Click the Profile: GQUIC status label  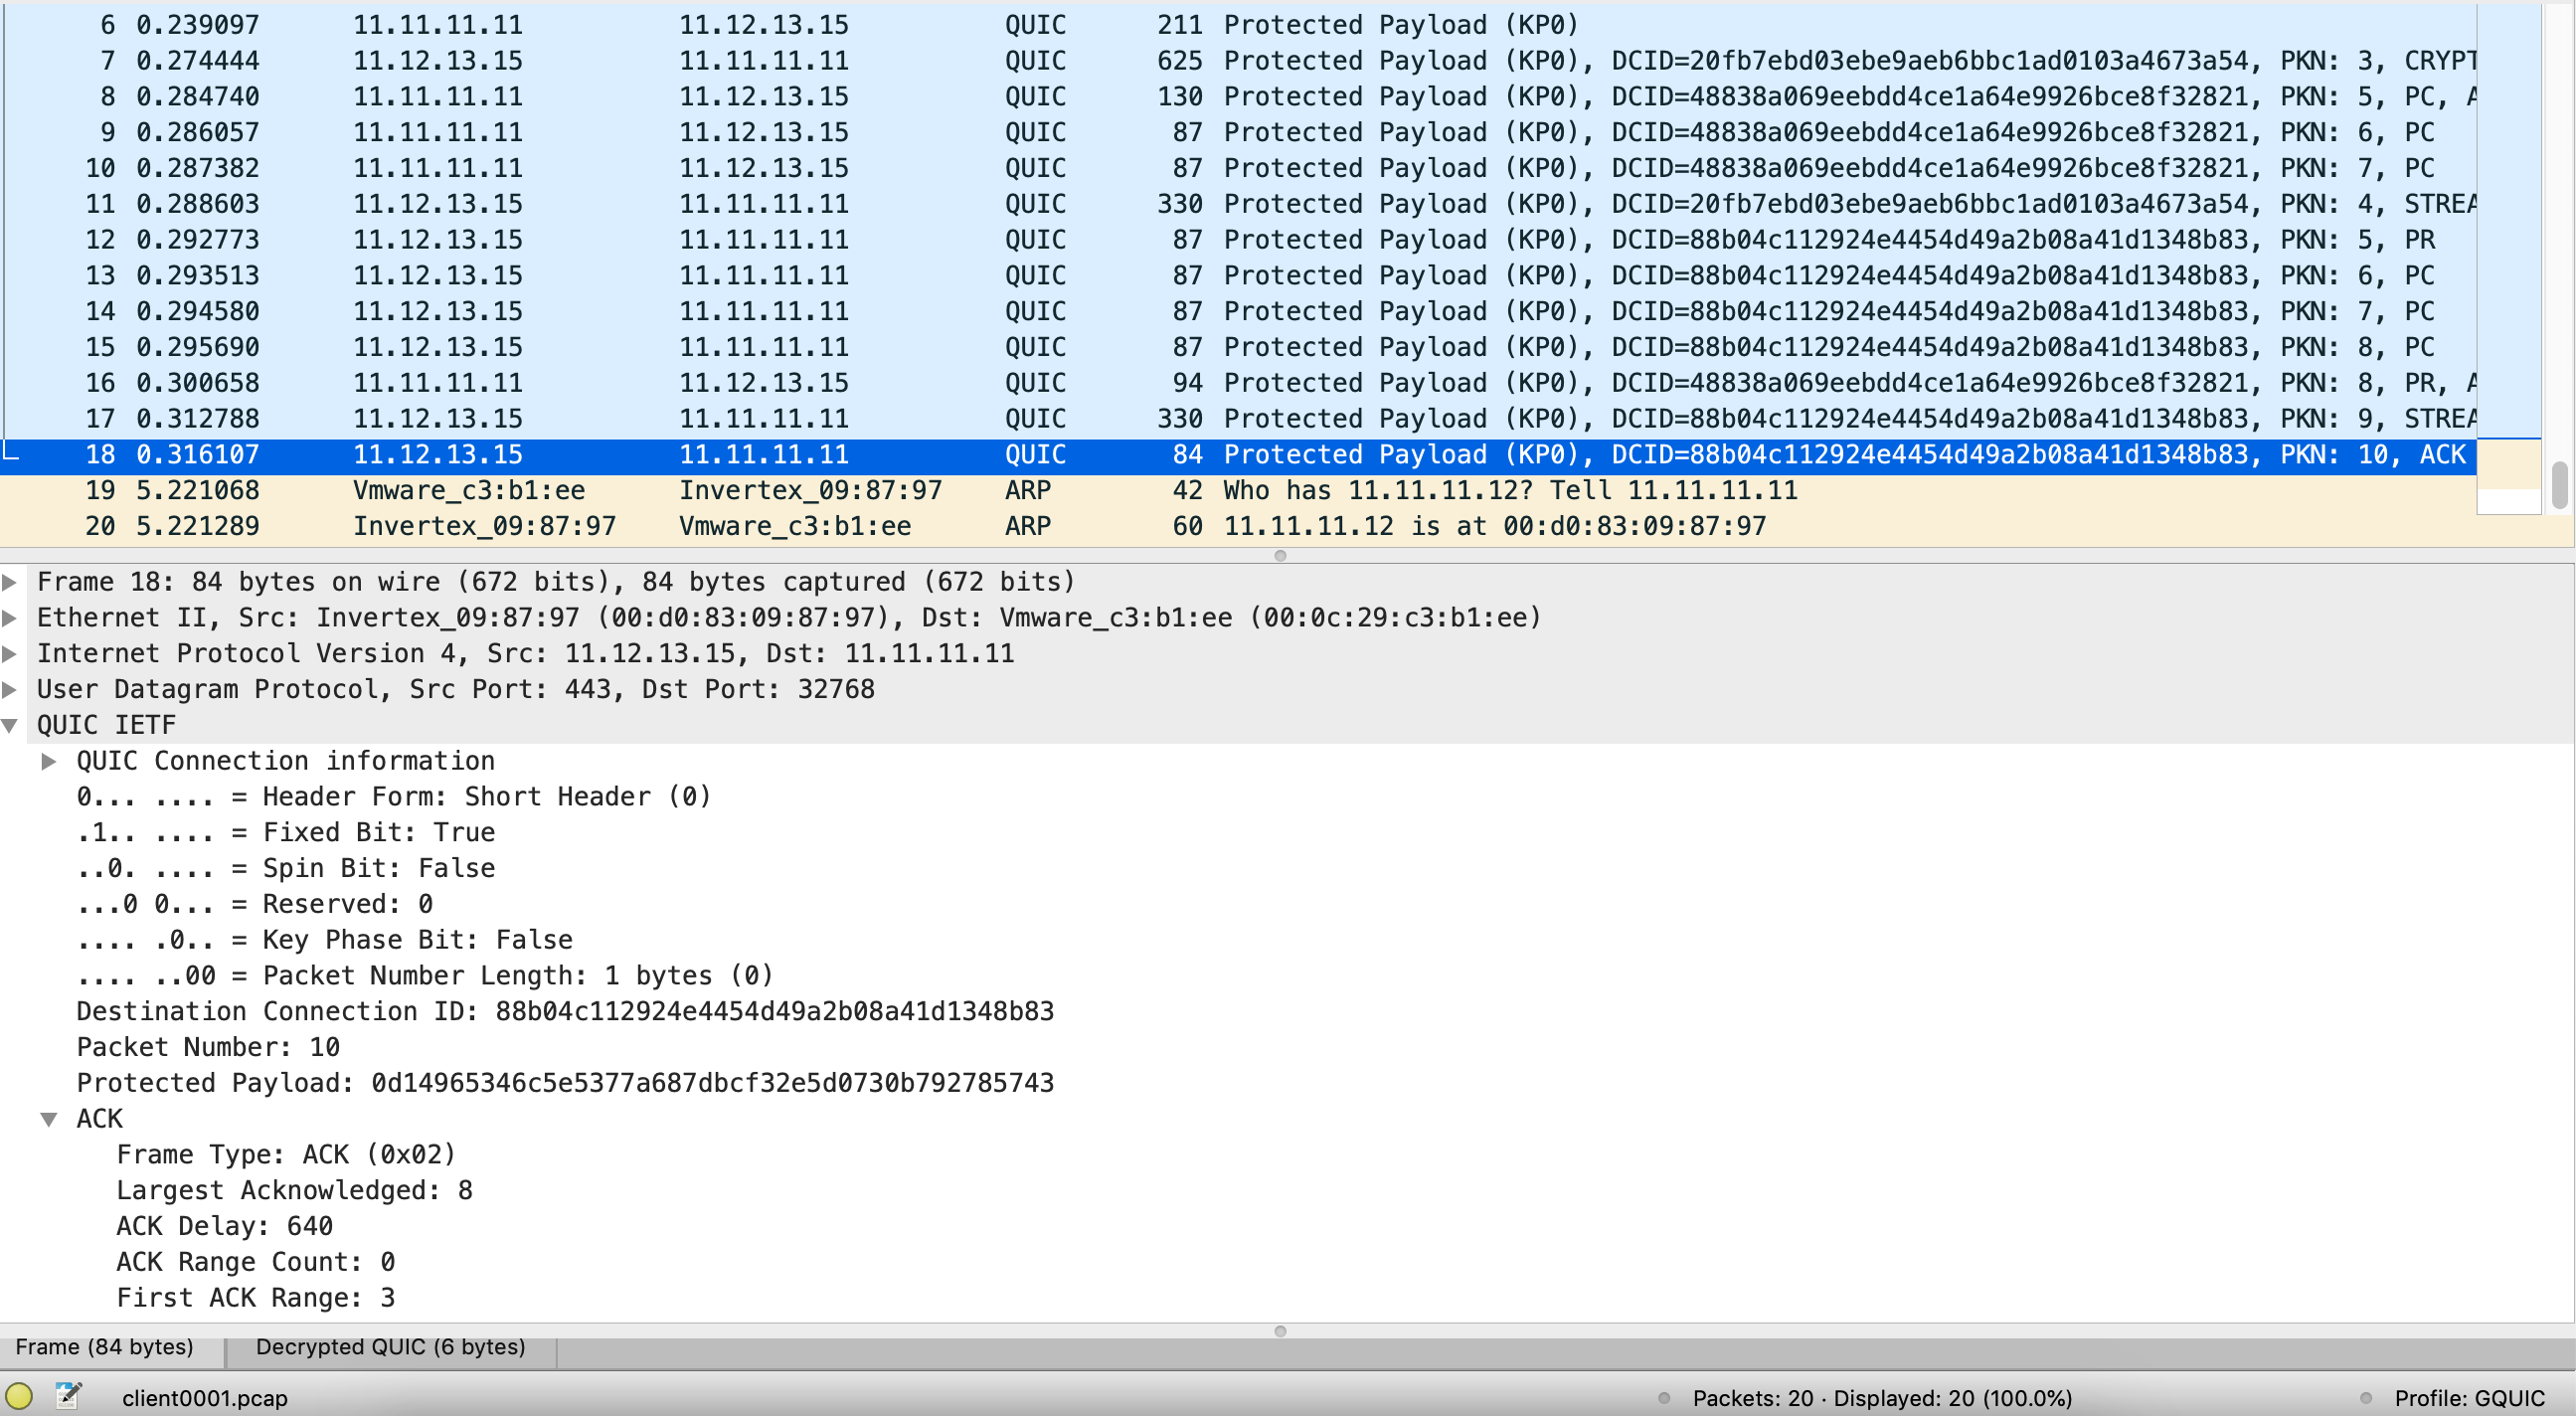tap(2468, 1398)
